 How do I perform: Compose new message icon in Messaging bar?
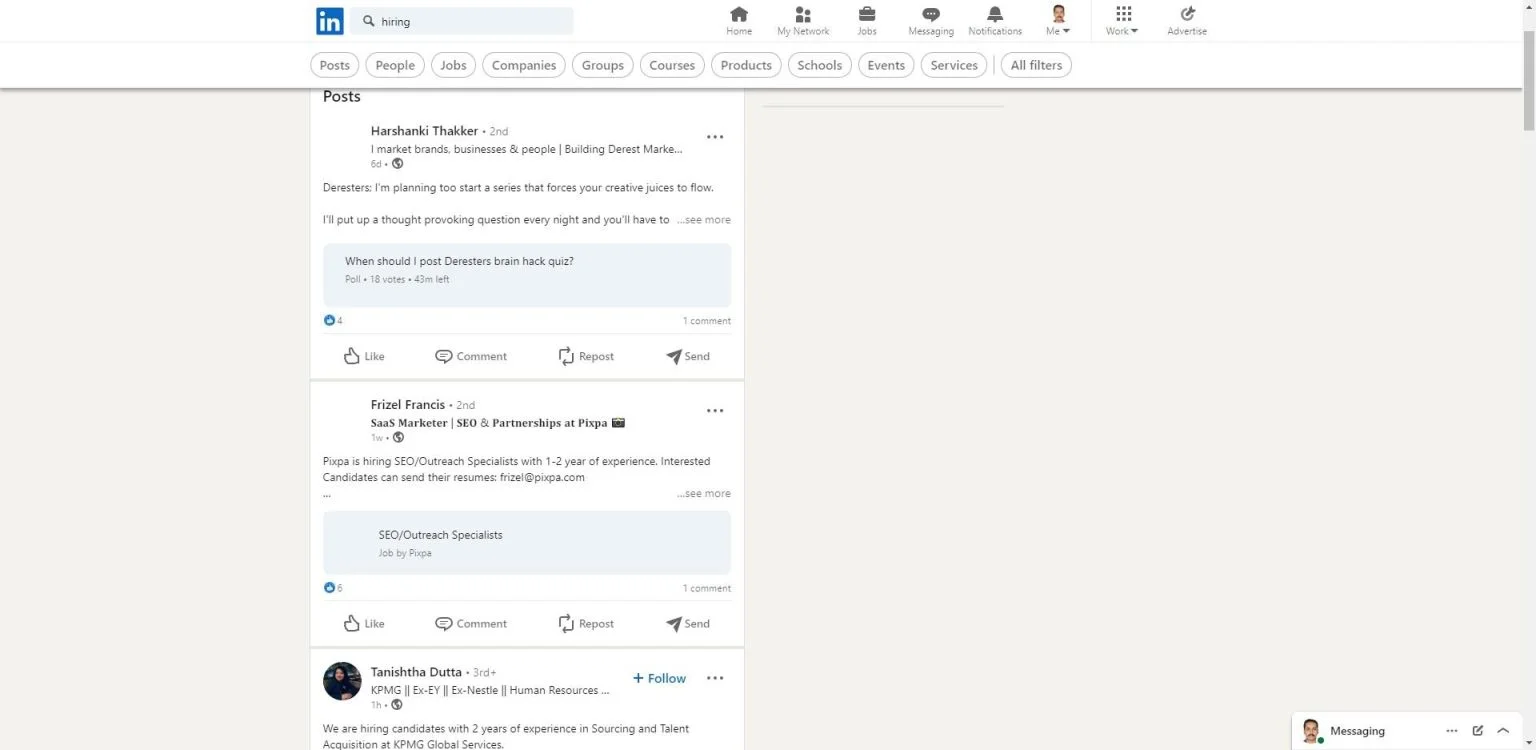[1478, 731]
